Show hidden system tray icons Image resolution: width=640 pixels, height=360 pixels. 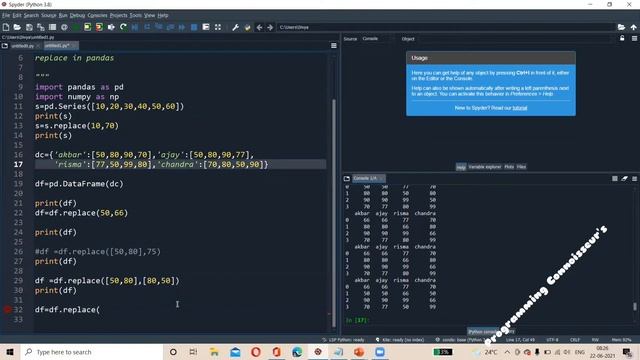click(507, 352)
